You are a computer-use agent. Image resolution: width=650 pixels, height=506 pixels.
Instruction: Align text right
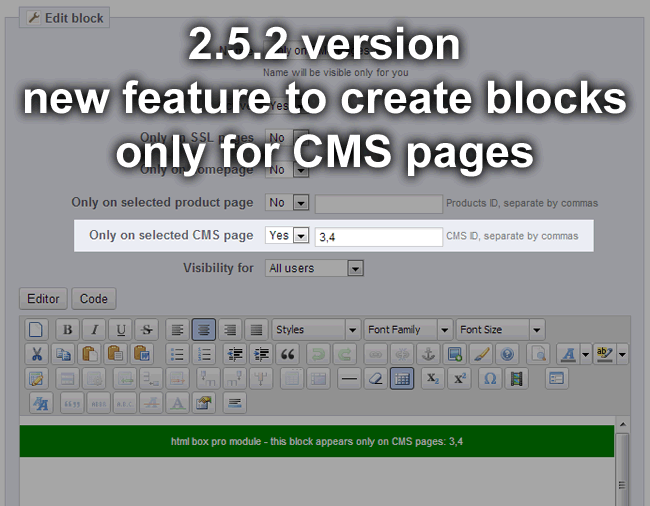coord(230,329)
